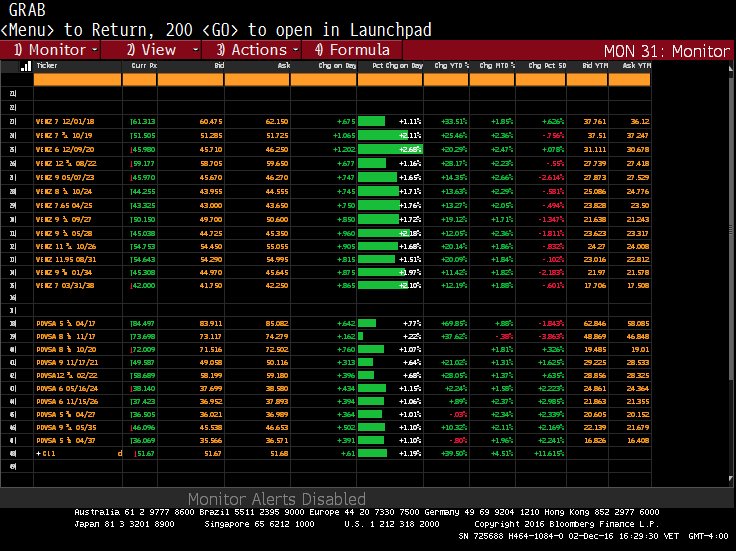Click the vertical scrollbar on the right edge
This screenshot has width=736, height=551.
pyautogui.click(x=731, y=272)
